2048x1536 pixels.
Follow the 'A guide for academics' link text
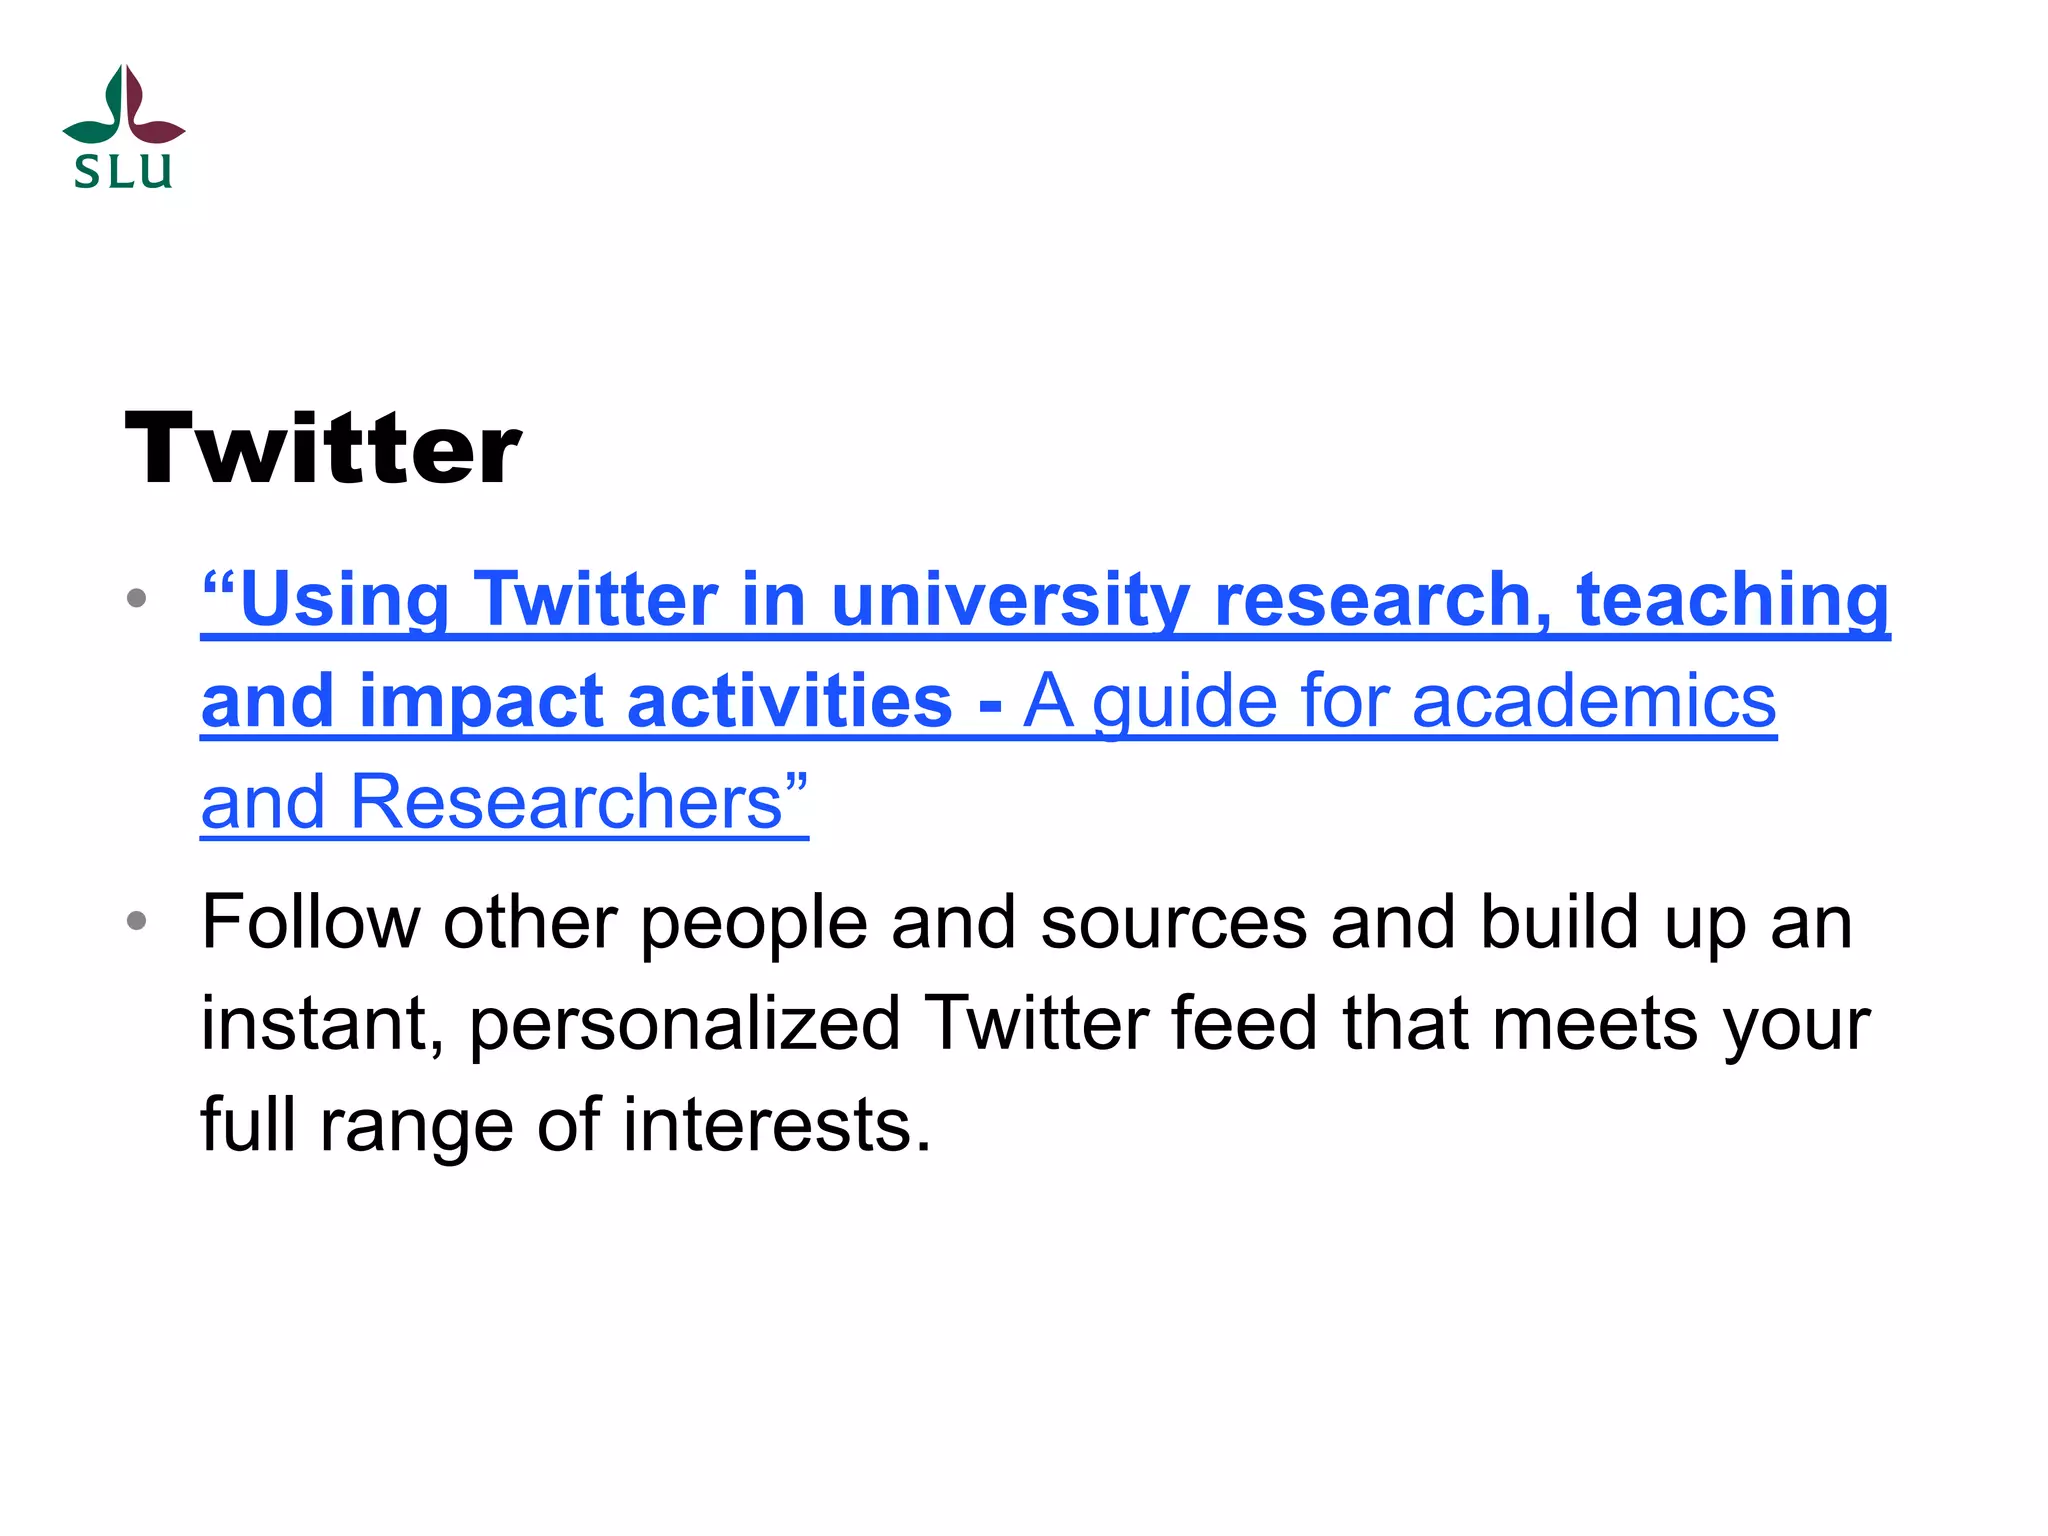pos(1400,701)
